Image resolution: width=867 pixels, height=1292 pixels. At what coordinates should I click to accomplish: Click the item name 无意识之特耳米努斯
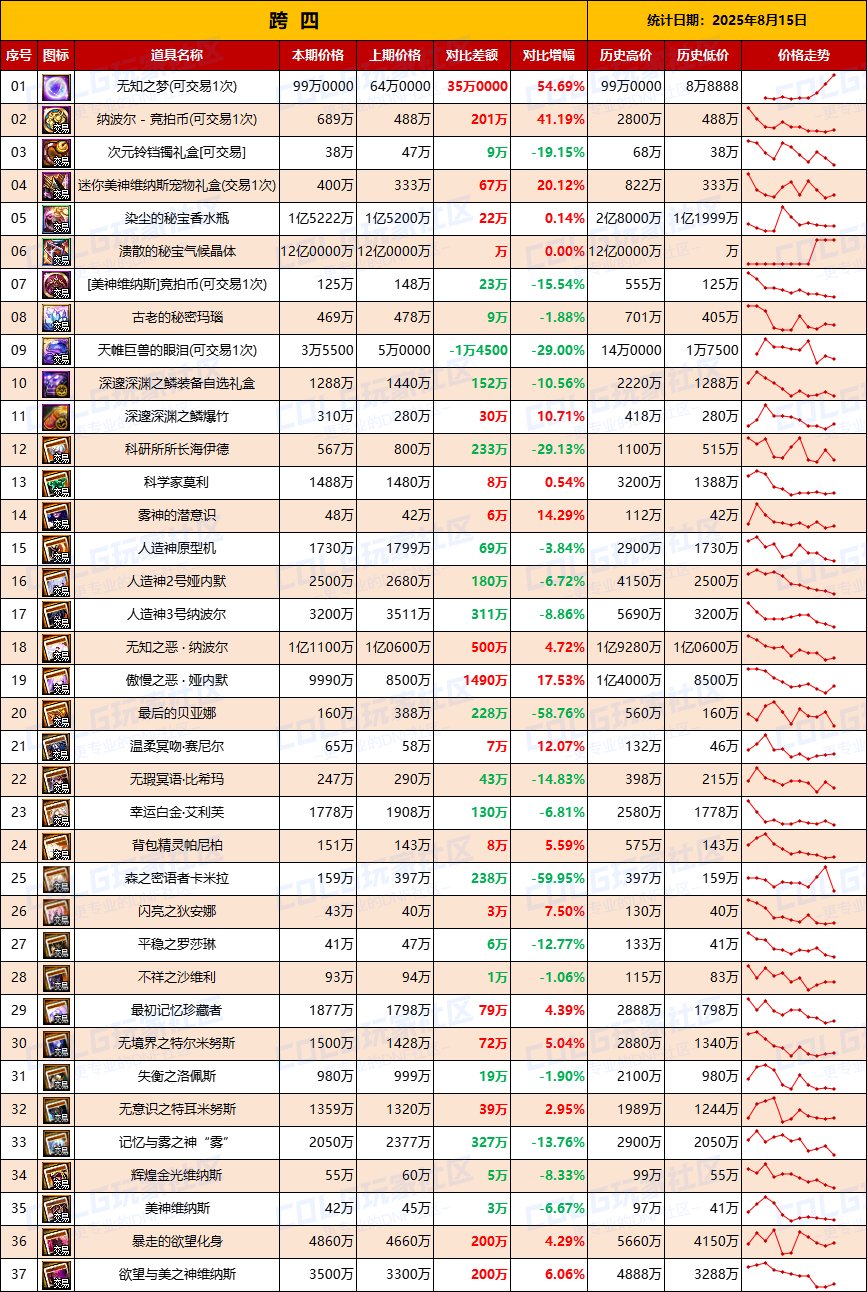coord(177,1110)
